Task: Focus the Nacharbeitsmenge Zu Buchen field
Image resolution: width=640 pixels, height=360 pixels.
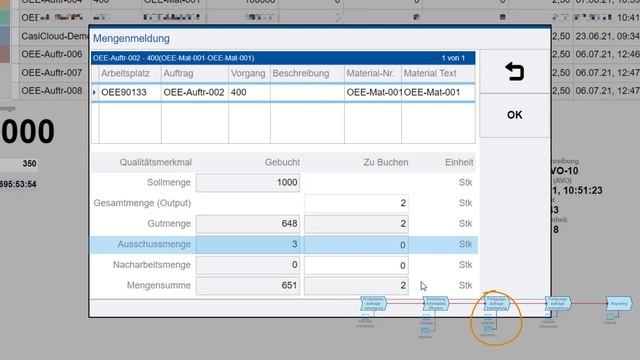Action: point(356,265)
